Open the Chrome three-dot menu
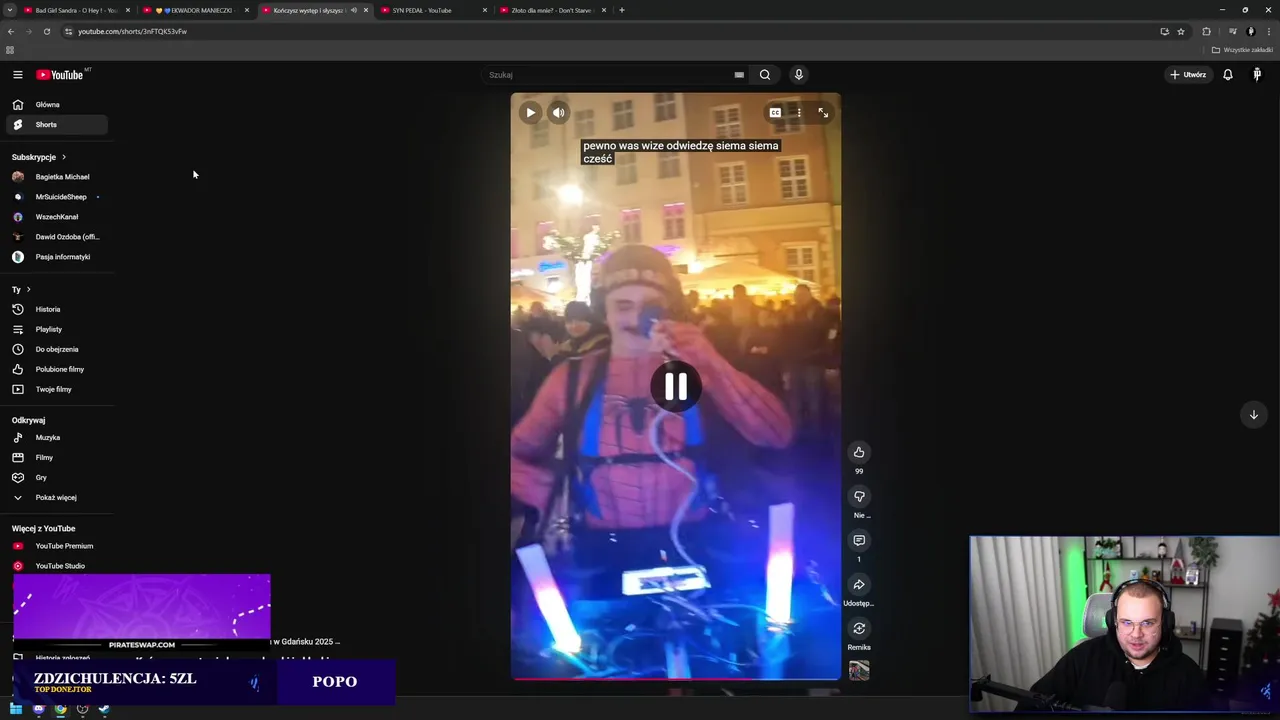Viewport: 1280px width, 720px height. coord(1268,31)
